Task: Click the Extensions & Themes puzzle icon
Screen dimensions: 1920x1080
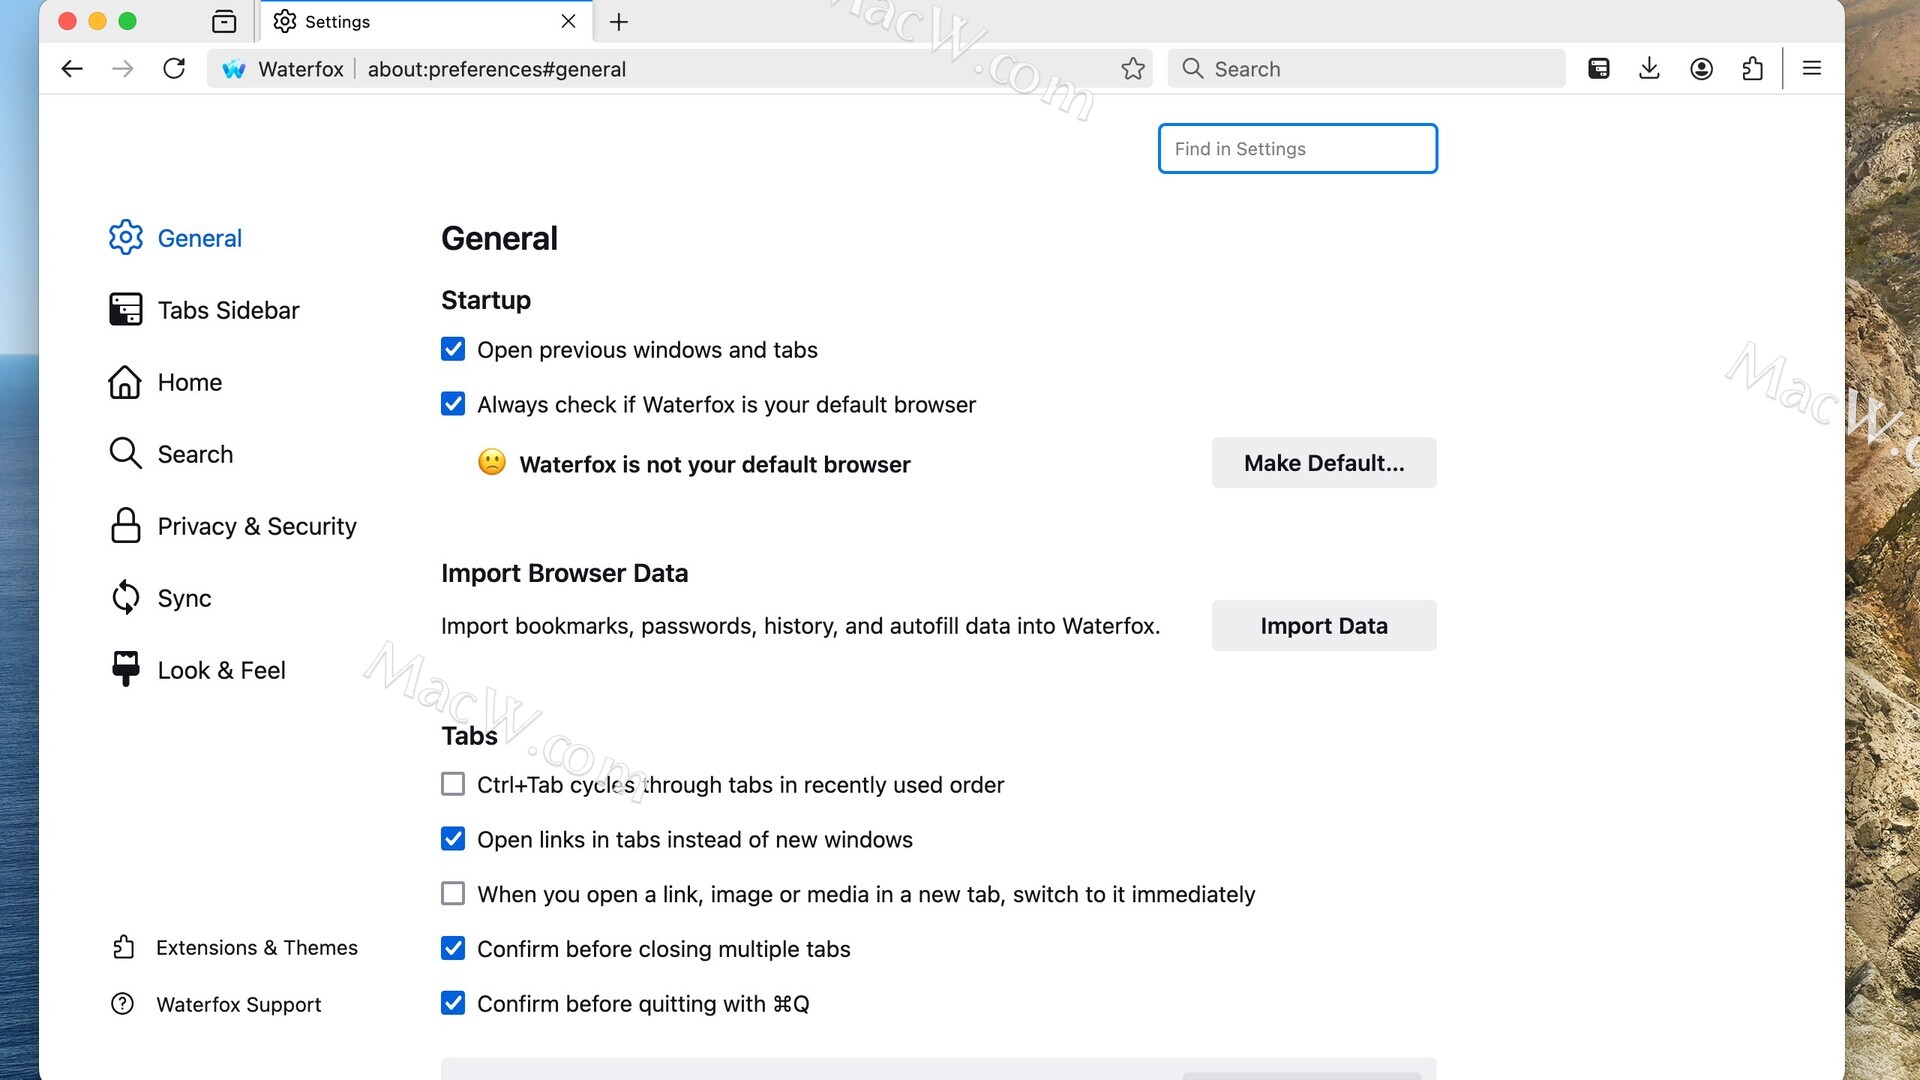Action: (123, 947)
